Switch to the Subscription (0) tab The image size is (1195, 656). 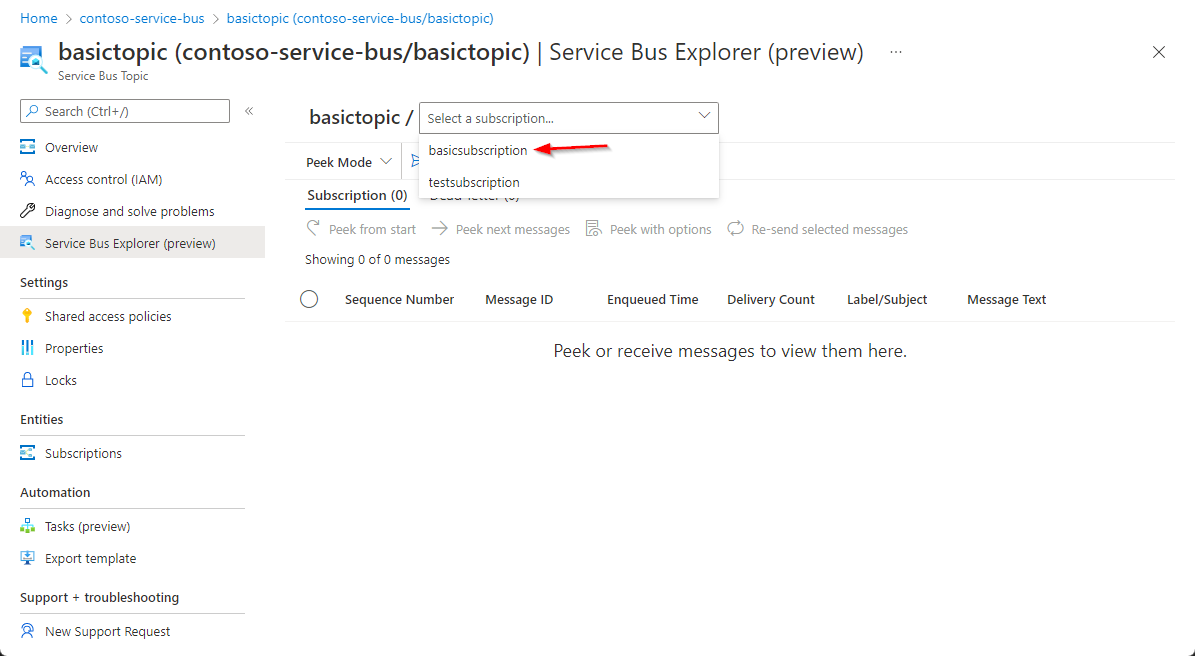[x=357, y=196]
